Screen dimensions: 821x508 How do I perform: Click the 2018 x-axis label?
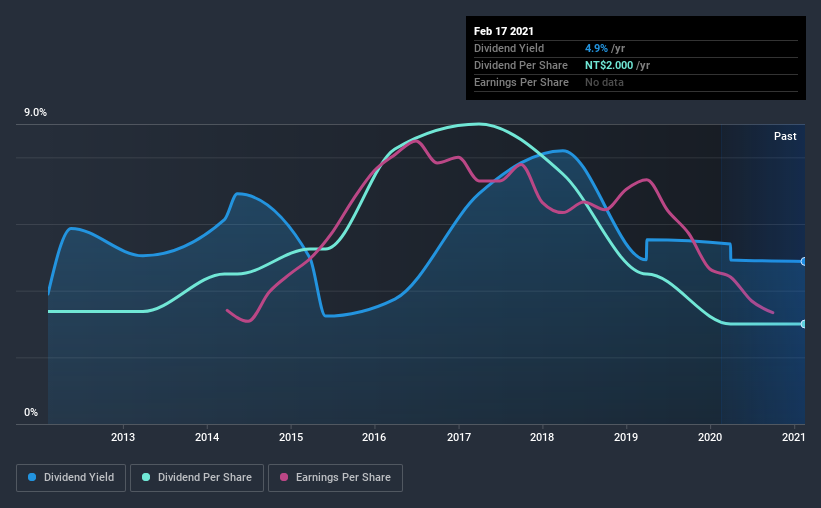pos(542,437)
